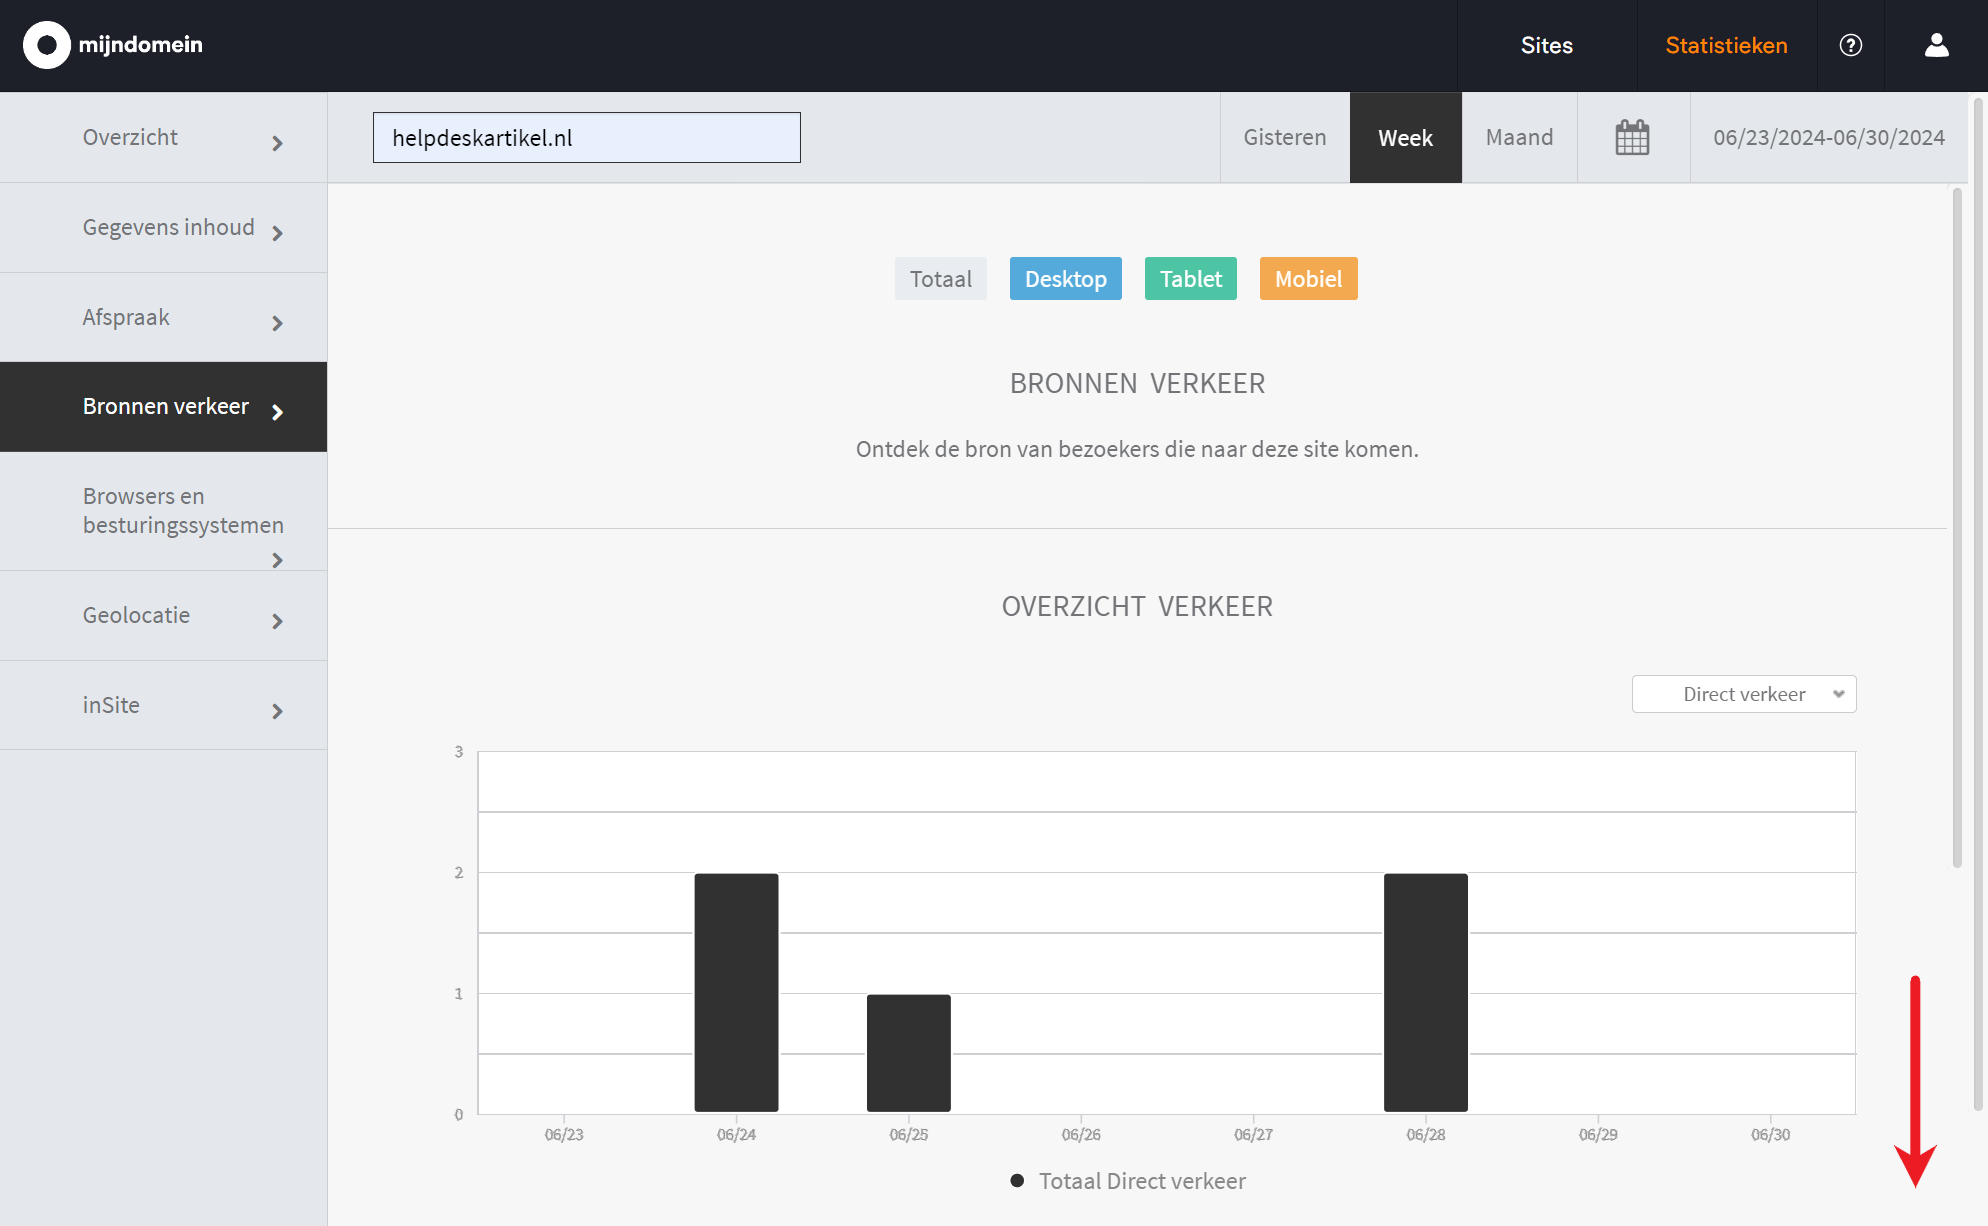Click the Geolocatie chevron arrow
Screen dimensions: 1988x1226
pos(277,621)
